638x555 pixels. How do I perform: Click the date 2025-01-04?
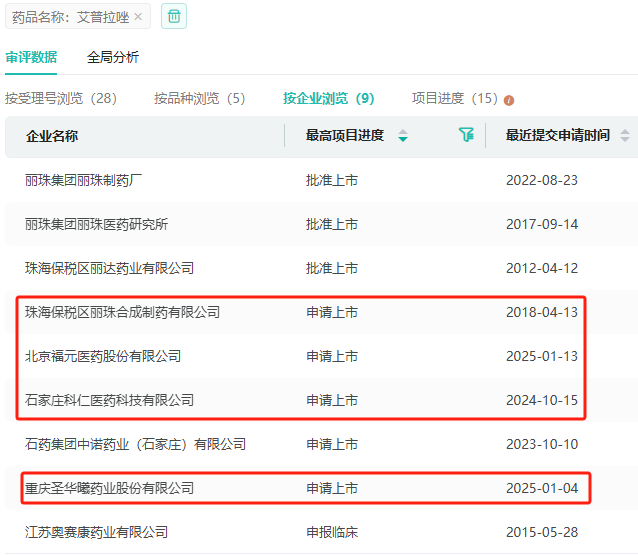[x=542, y=488]
